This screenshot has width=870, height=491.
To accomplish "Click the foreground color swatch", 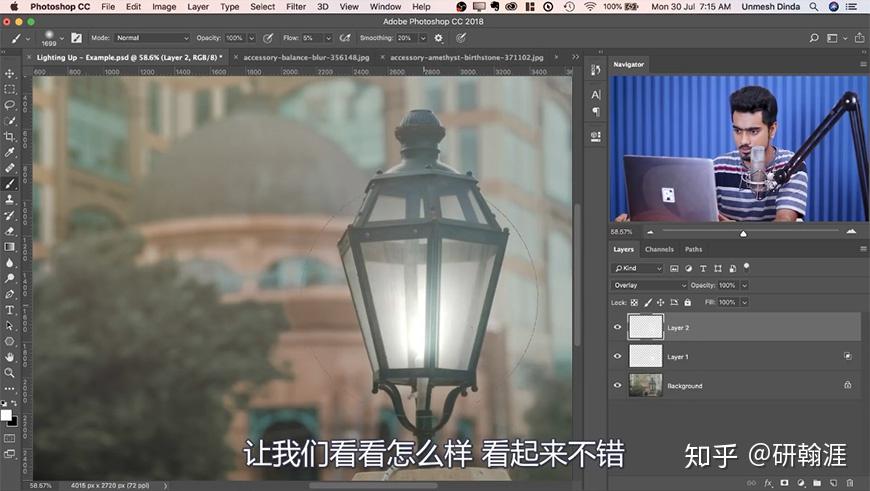I will click(6, 415).
